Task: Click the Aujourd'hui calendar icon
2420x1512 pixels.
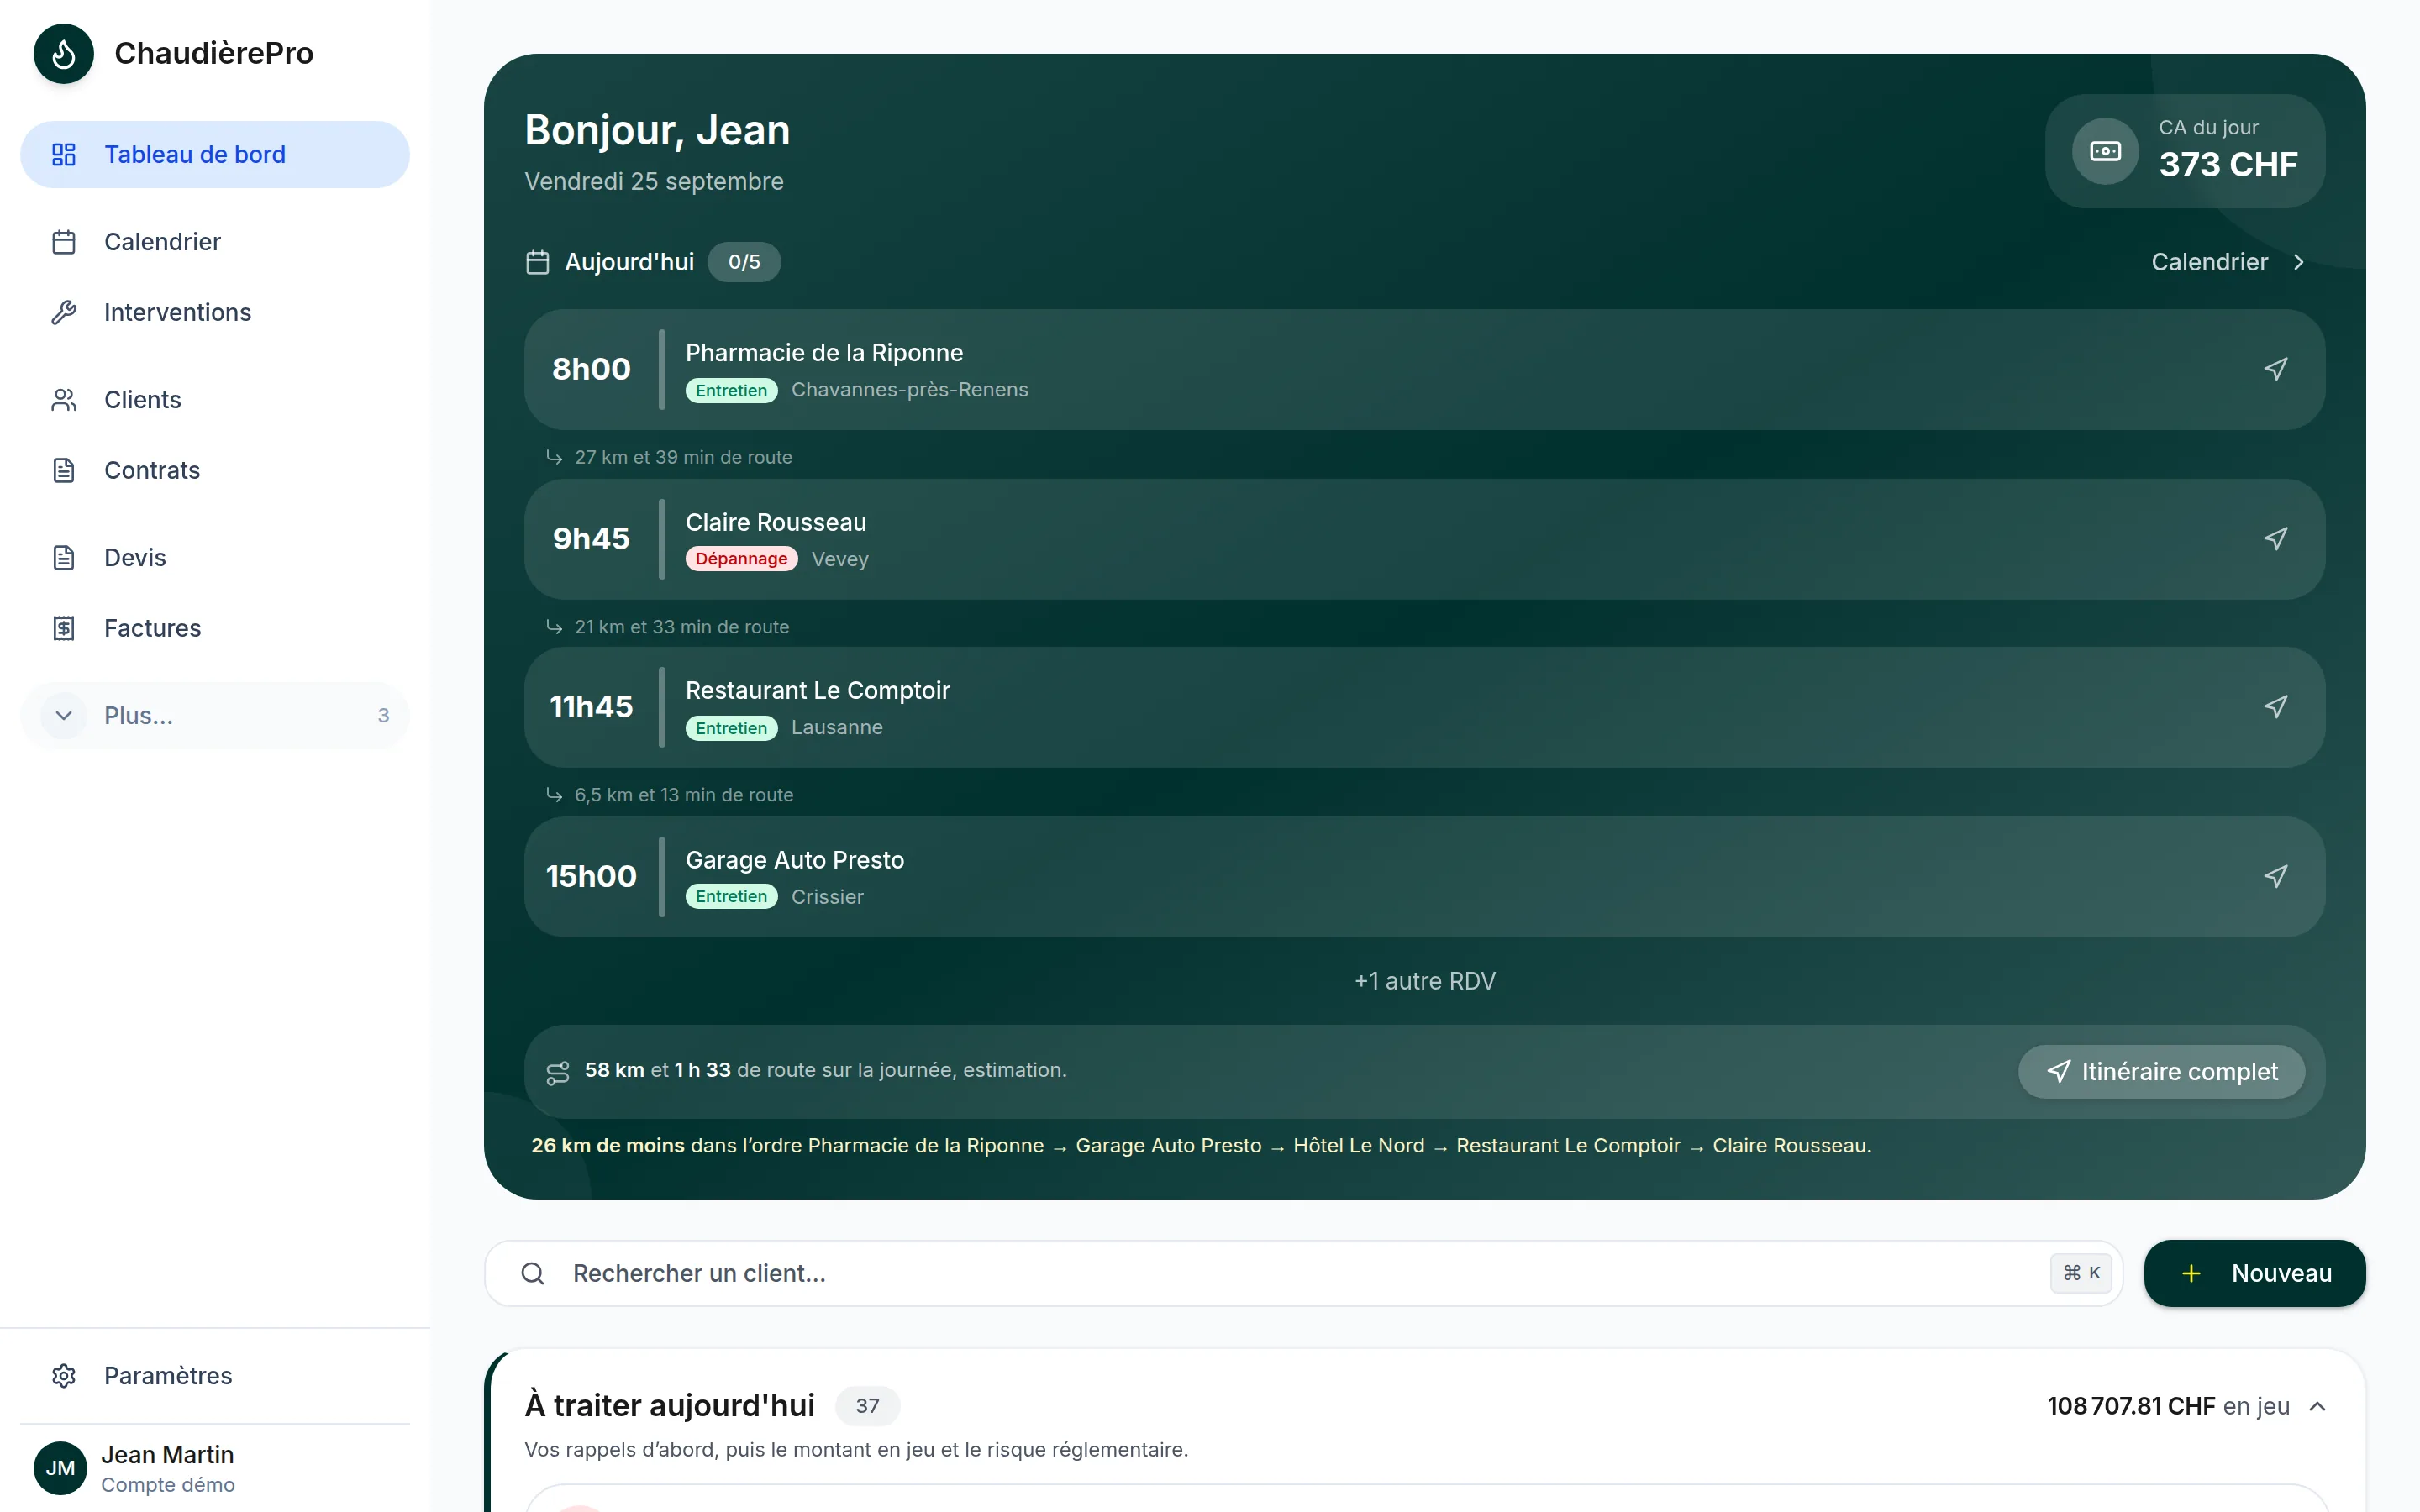Action: pyautogui.click(x=537, y=262)
